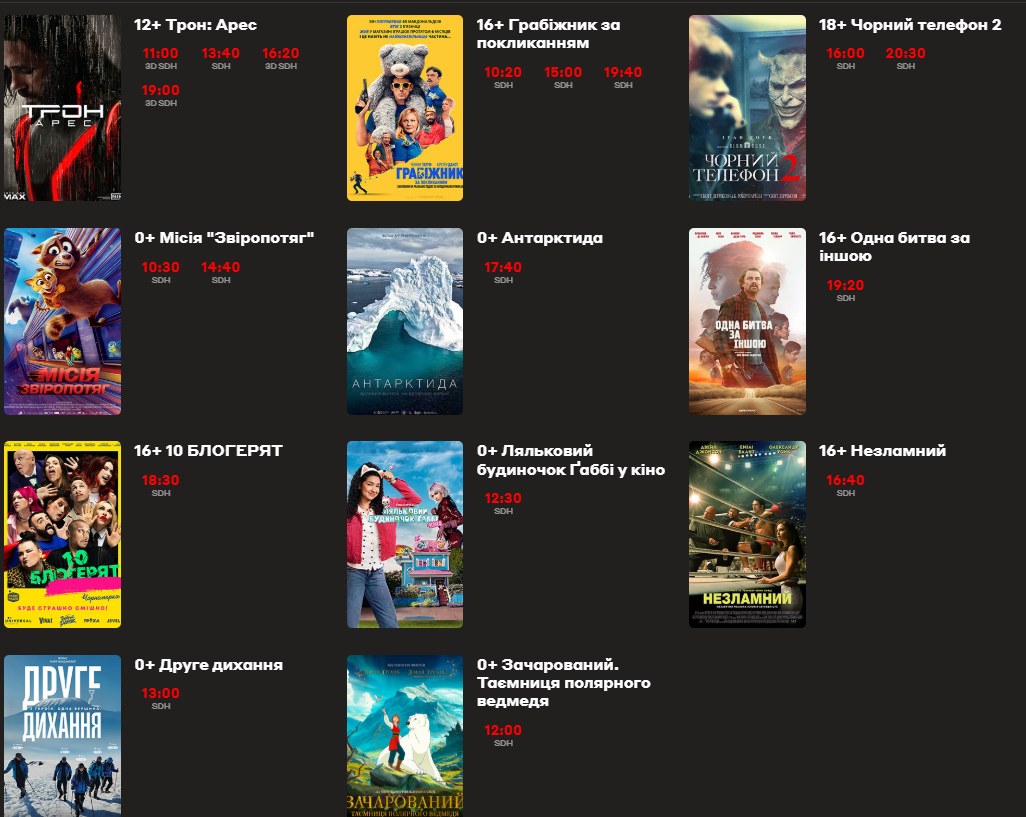Open Одна битва за іншою title link
This screenshot has width=1026, height=817.
tap(894, 247)
